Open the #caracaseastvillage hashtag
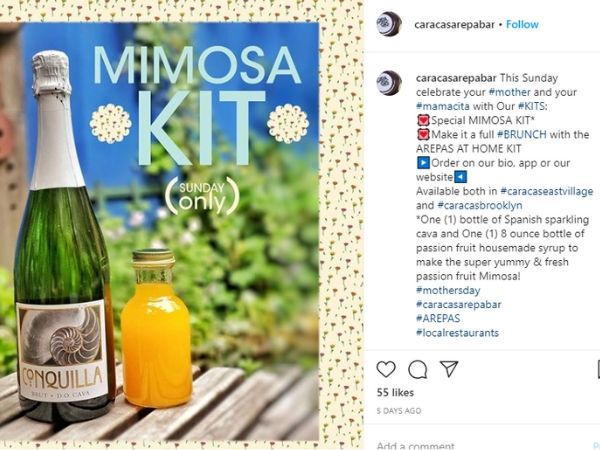This screenshot has height=450, width=600. [546, 191]
